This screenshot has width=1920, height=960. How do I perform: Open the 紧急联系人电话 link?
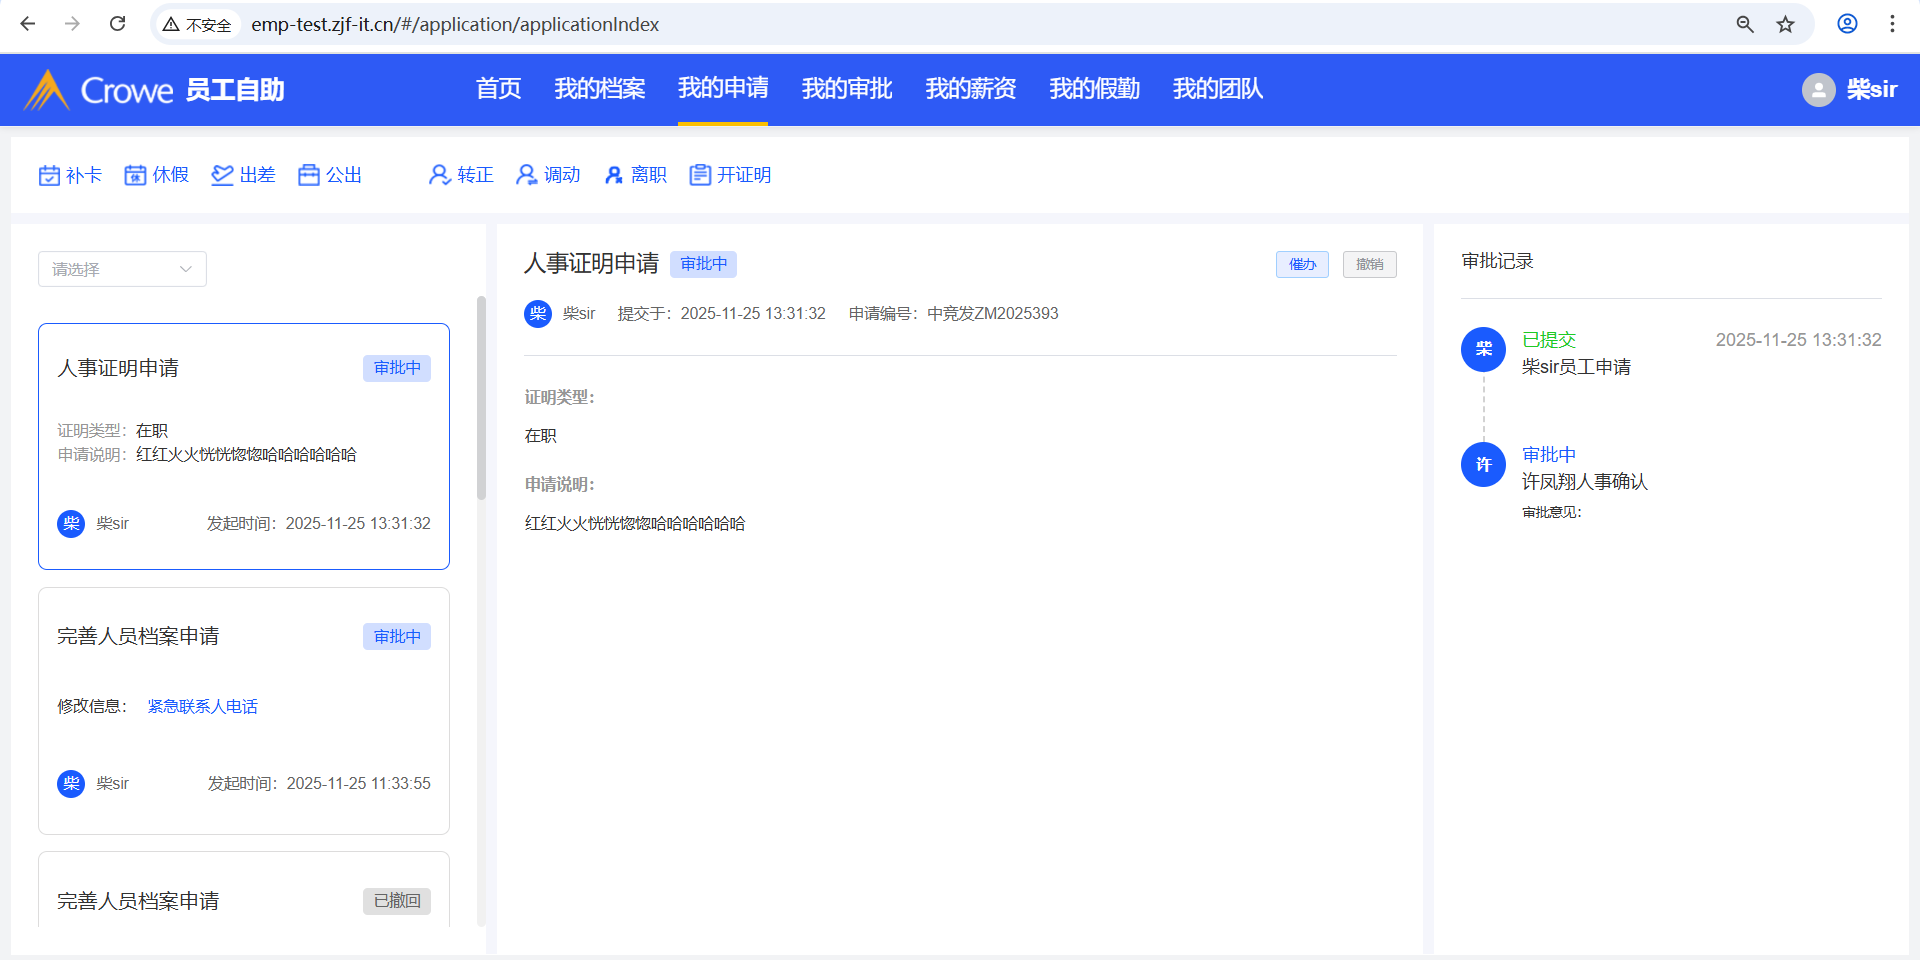(202, 706)
